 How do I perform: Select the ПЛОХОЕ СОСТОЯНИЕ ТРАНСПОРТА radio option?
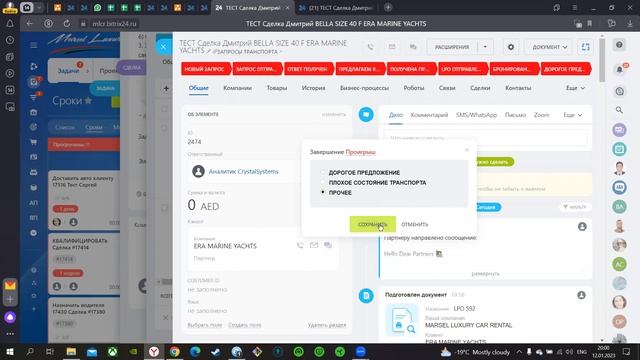(x=322, y=182)
